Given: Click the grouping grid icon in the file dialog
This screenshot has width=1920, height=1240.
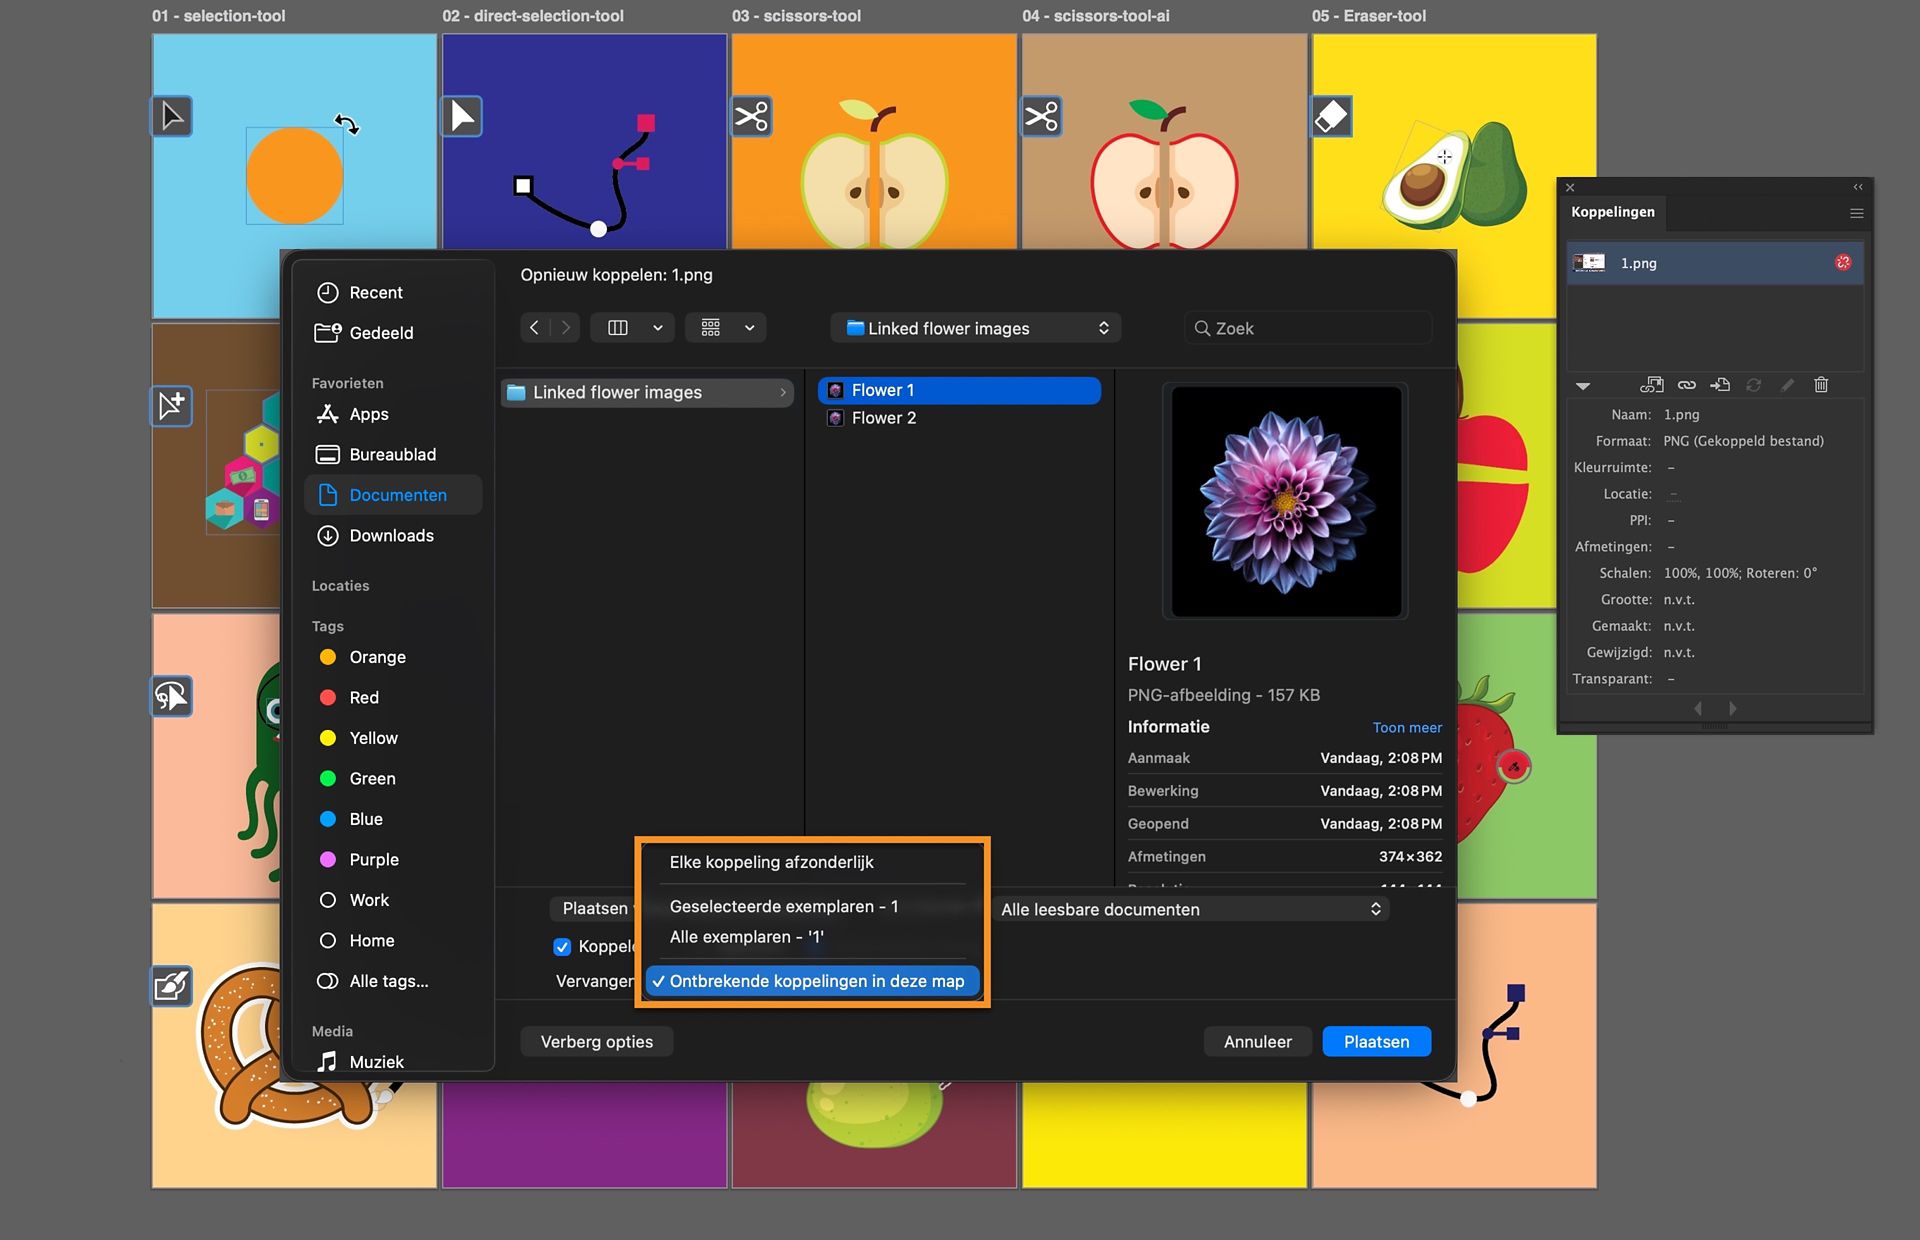Looking at the screenshot, I should click(711, 328).
